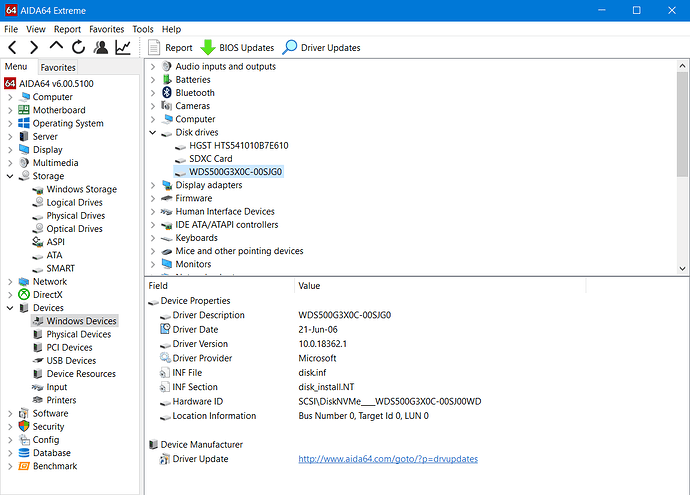The image size is (690, 495).
Task: Open the File menu
Action: coord(11,29)
